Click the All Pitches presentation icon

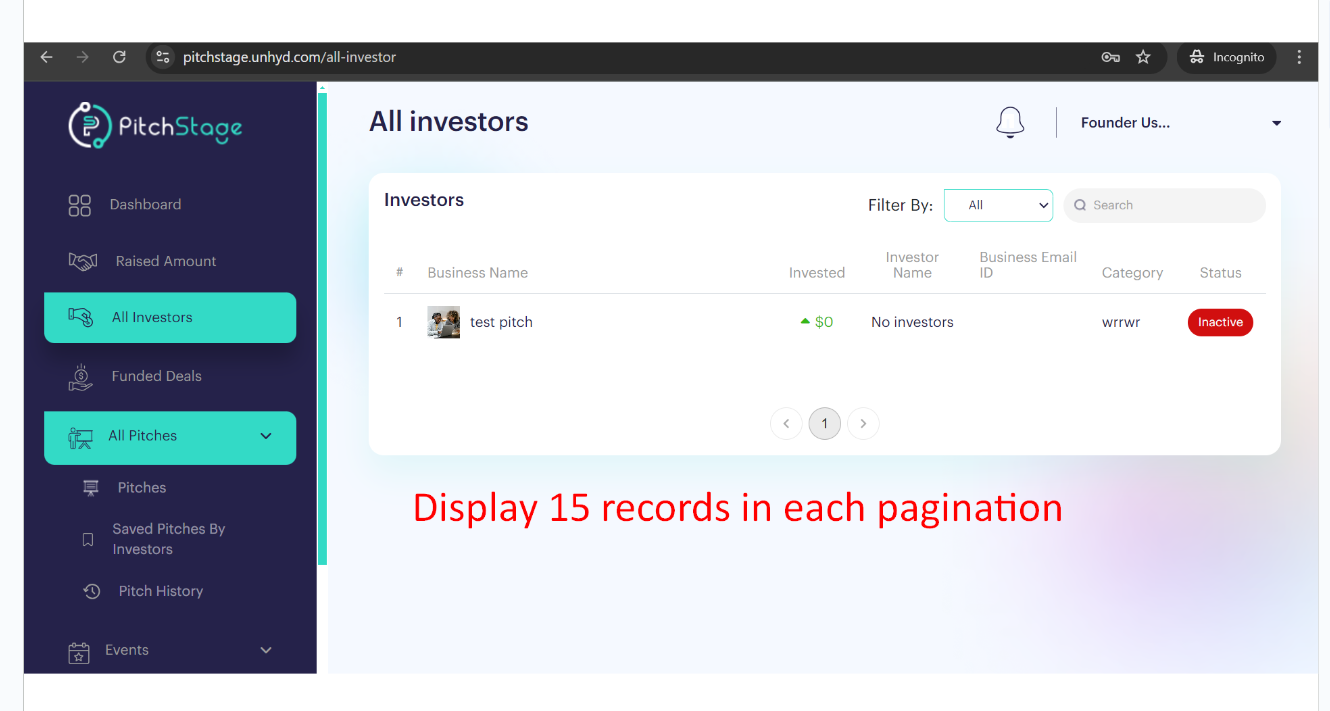click(x=80, y=437)
